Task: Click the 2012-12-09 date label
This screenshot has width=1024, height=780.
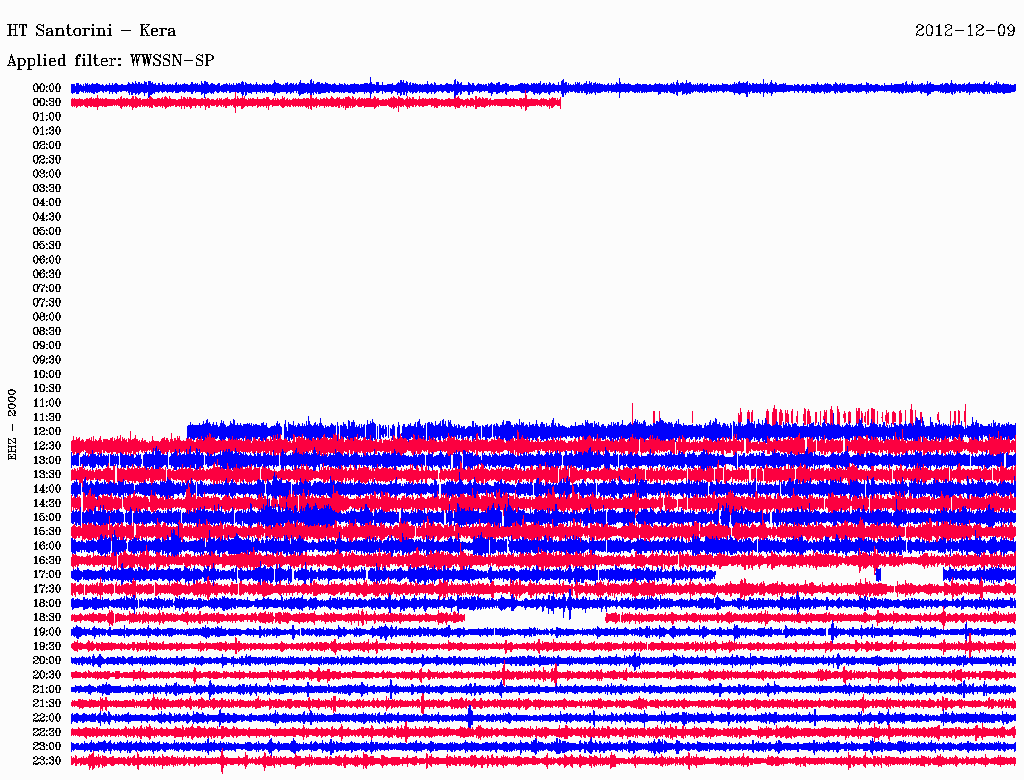Action: click(965, 30)
